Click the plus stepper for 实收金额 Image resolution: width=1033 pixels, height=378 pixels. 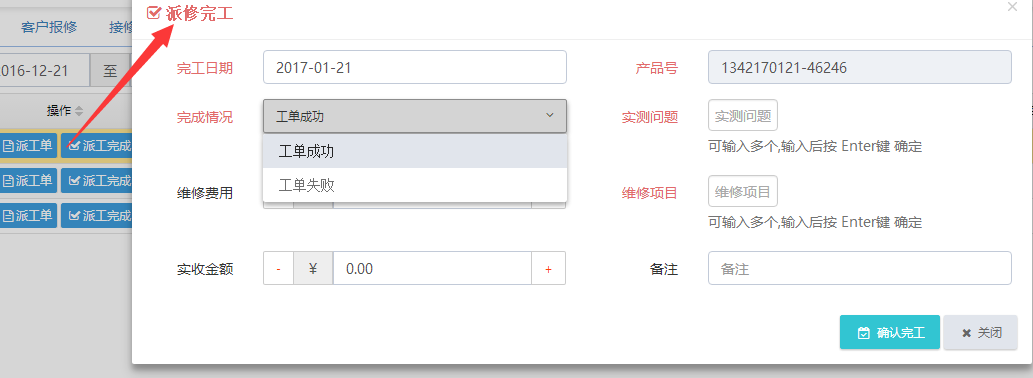tap(548, 269)
